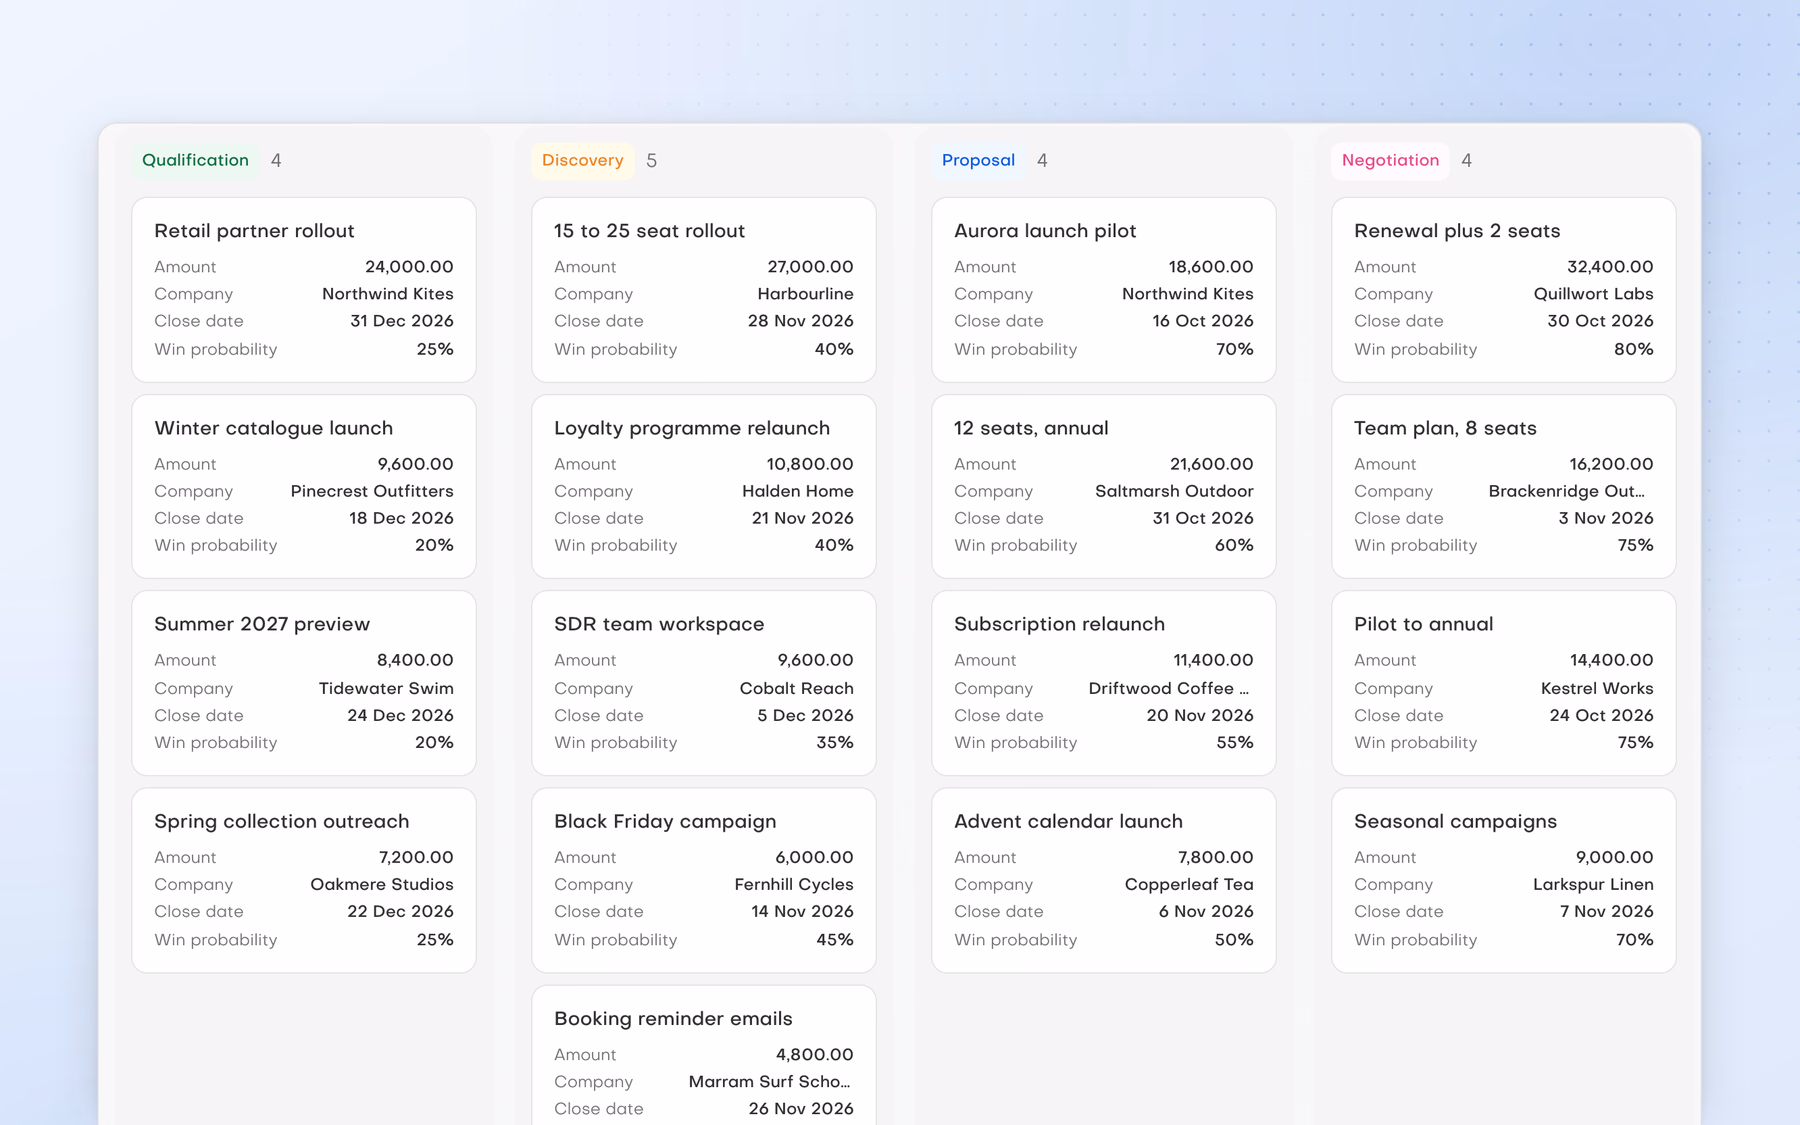The image size is (1800, 1125).
Task: Open the SDR team workspace deal
Action: point(704,683)
